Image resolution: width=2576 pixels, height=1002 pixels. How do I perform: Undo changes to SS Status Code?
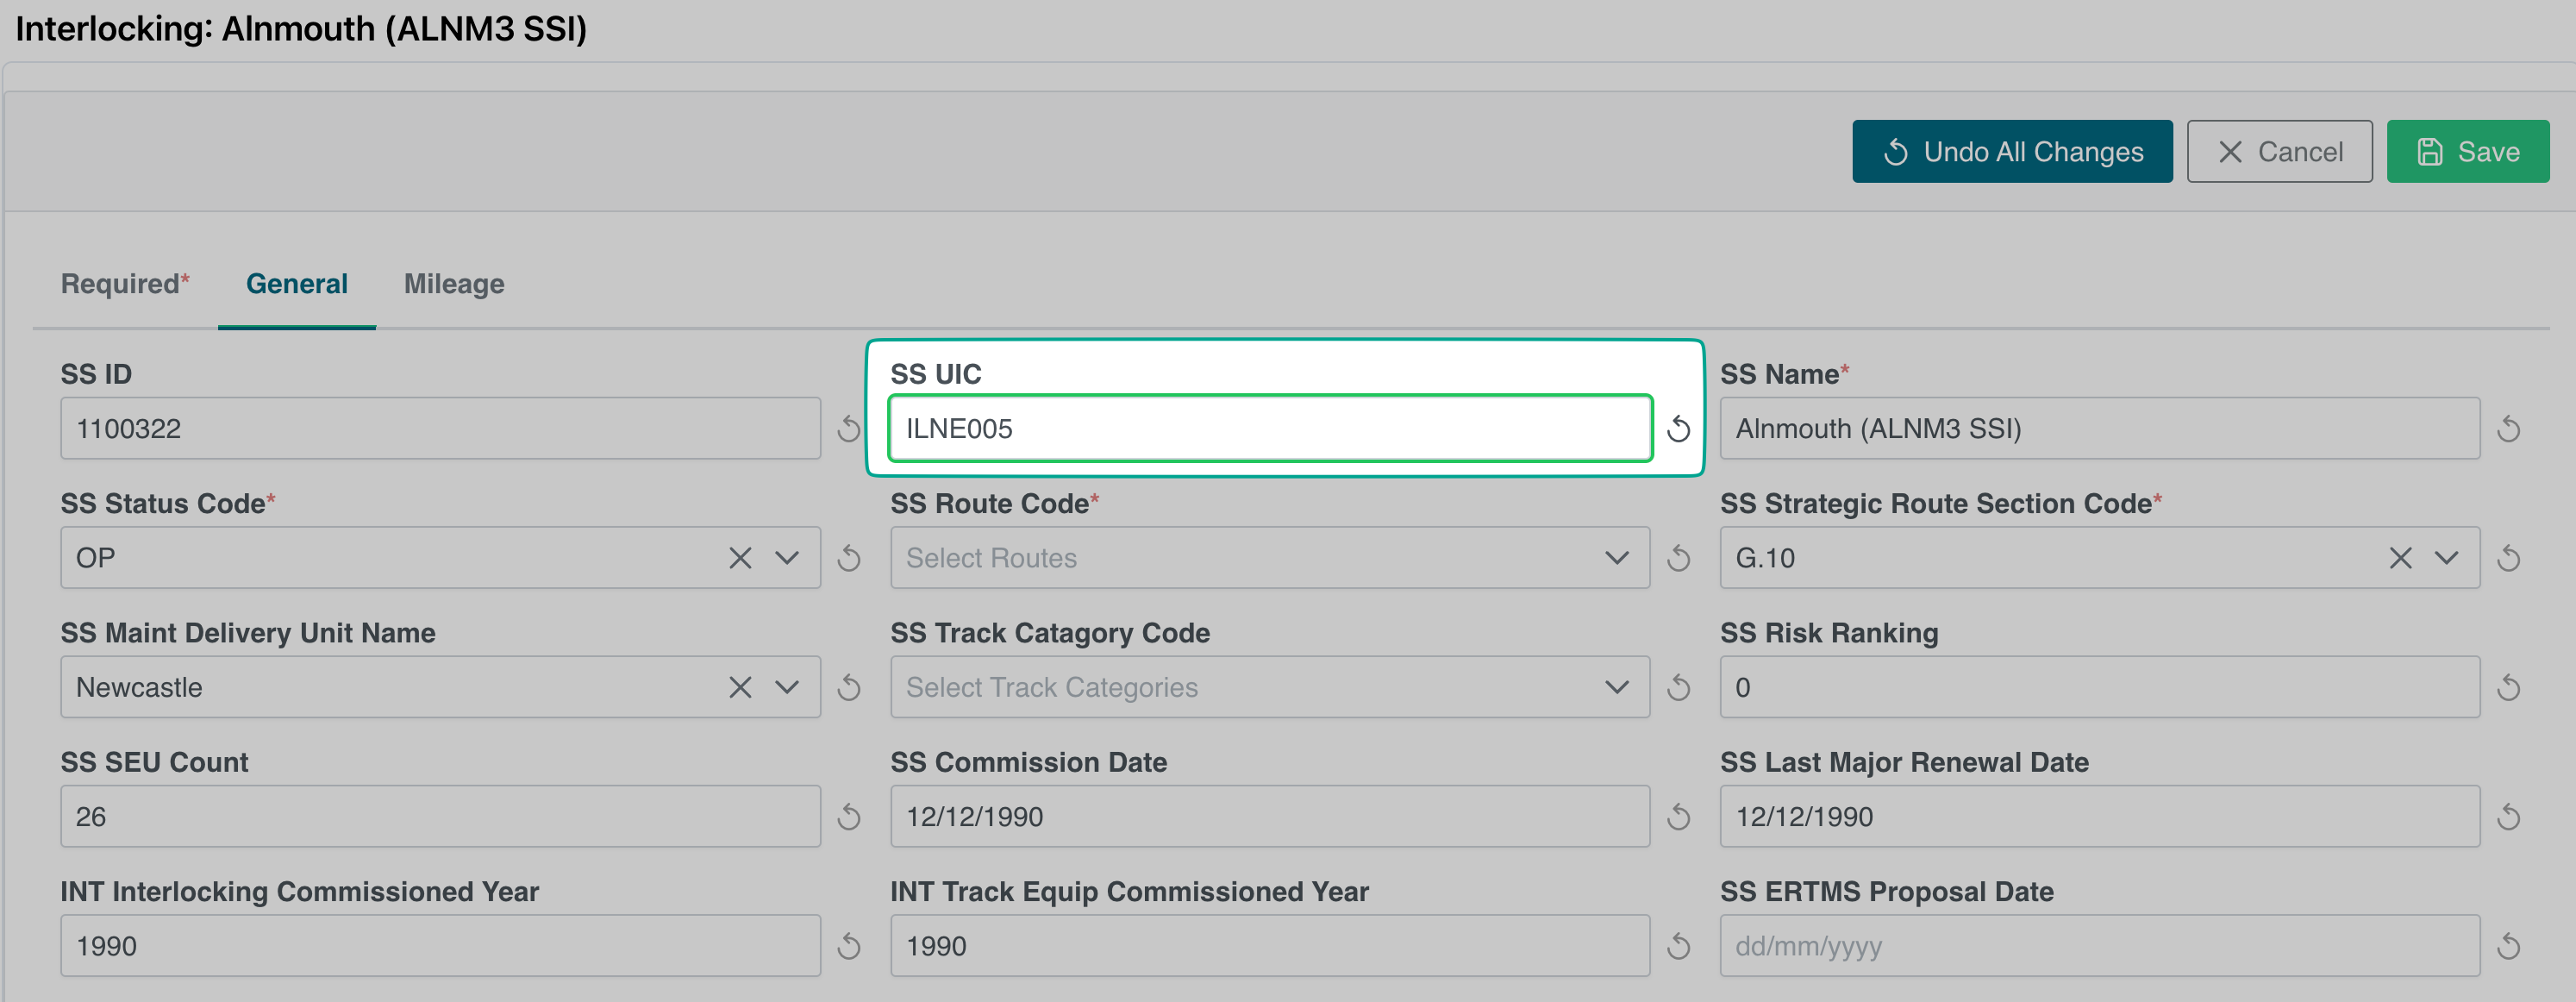click(x=849, y=558)
